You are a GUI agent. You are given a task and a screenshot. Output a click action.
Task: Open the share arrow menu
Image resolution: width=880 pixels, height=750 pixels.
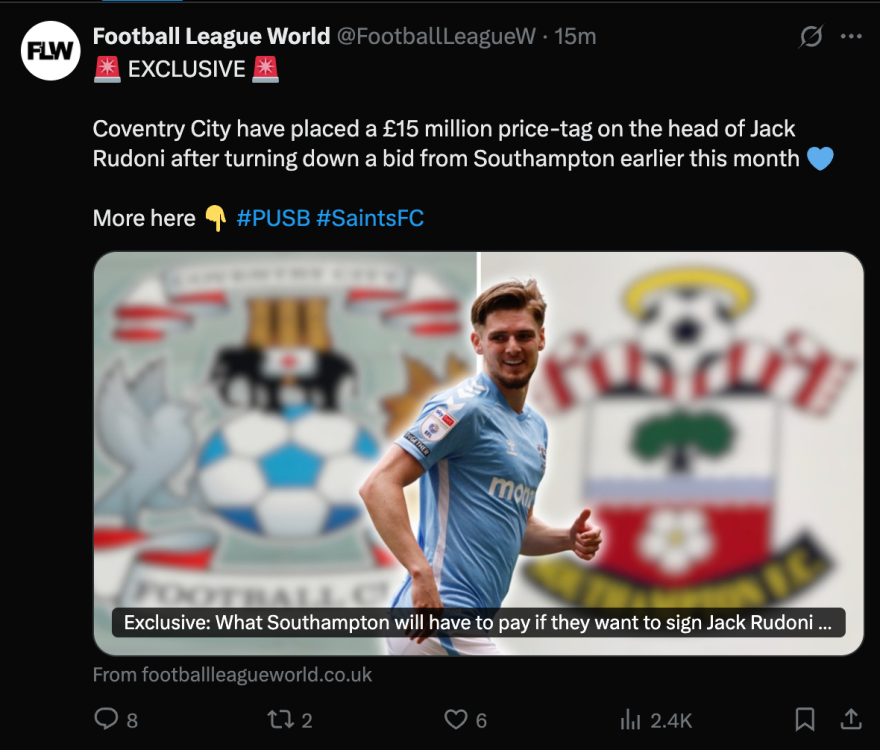pos(851,719)
